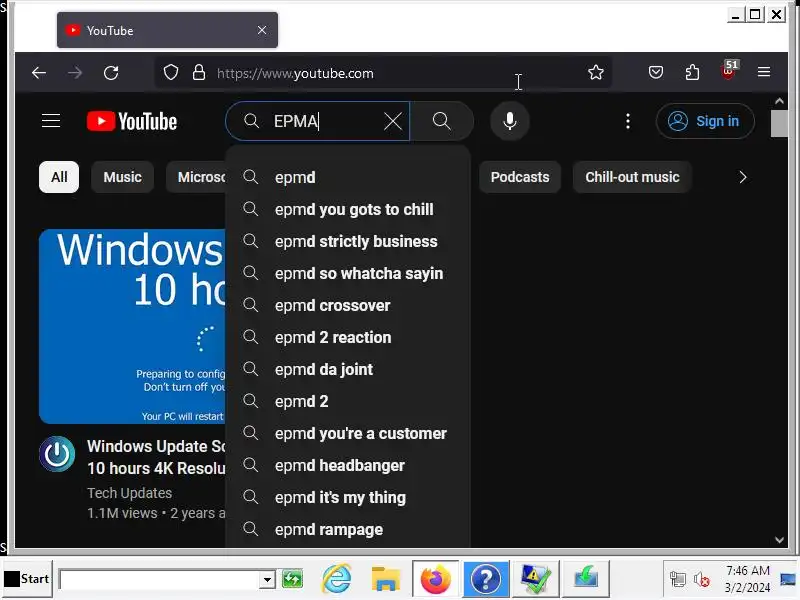
Task: Select the All filter chip
Action: point(59,177)
